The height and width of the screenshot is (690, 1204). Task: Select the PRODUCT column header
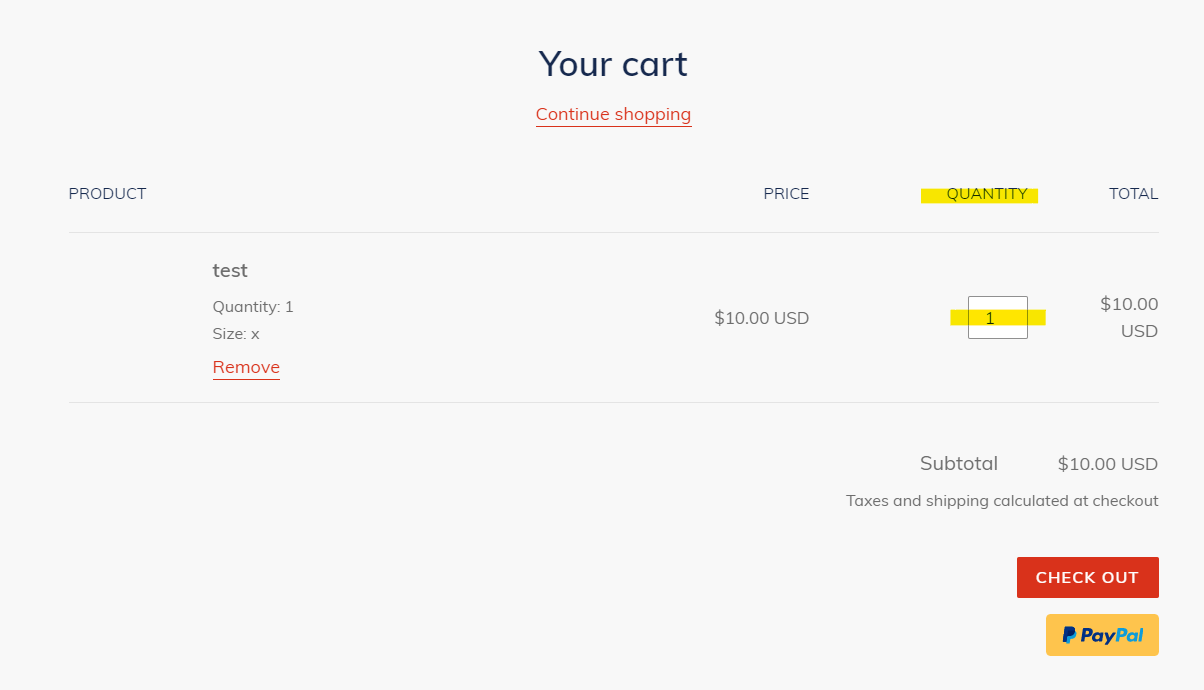(x=107, y=193)
